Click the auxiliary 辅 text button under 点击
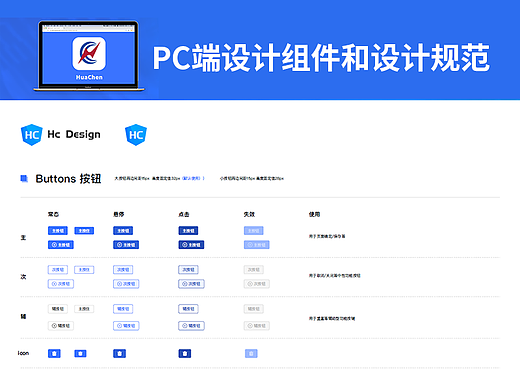 pos(188,309)
